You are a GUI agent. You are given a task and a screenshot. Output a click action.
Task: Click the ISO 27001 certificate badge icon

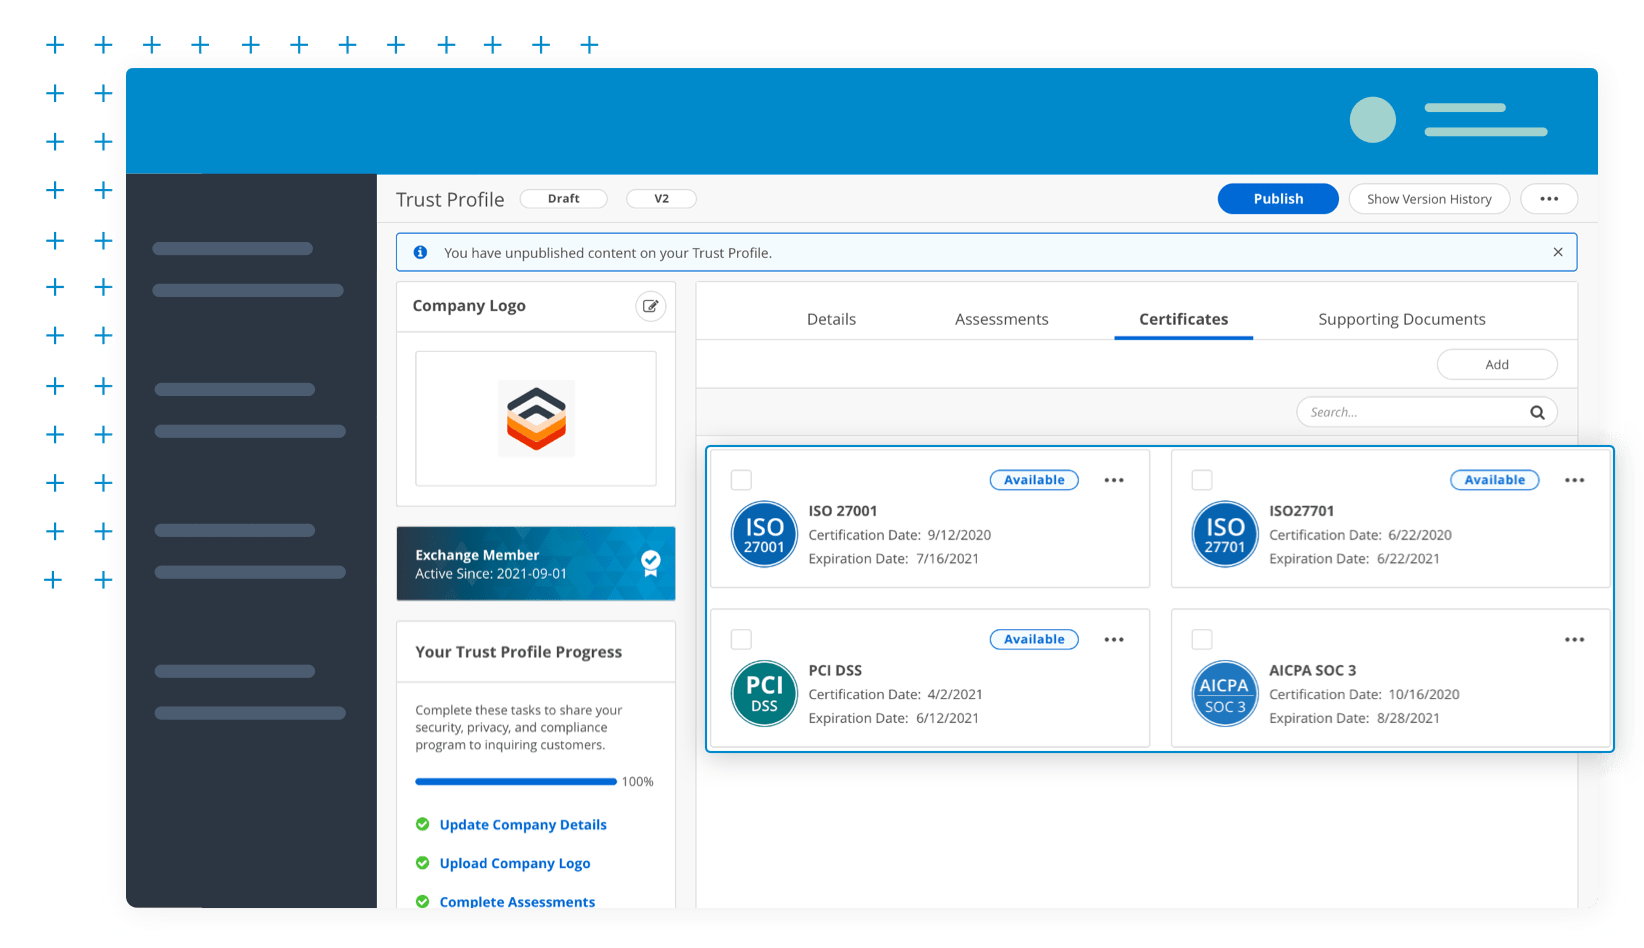(x=764, y=534)
